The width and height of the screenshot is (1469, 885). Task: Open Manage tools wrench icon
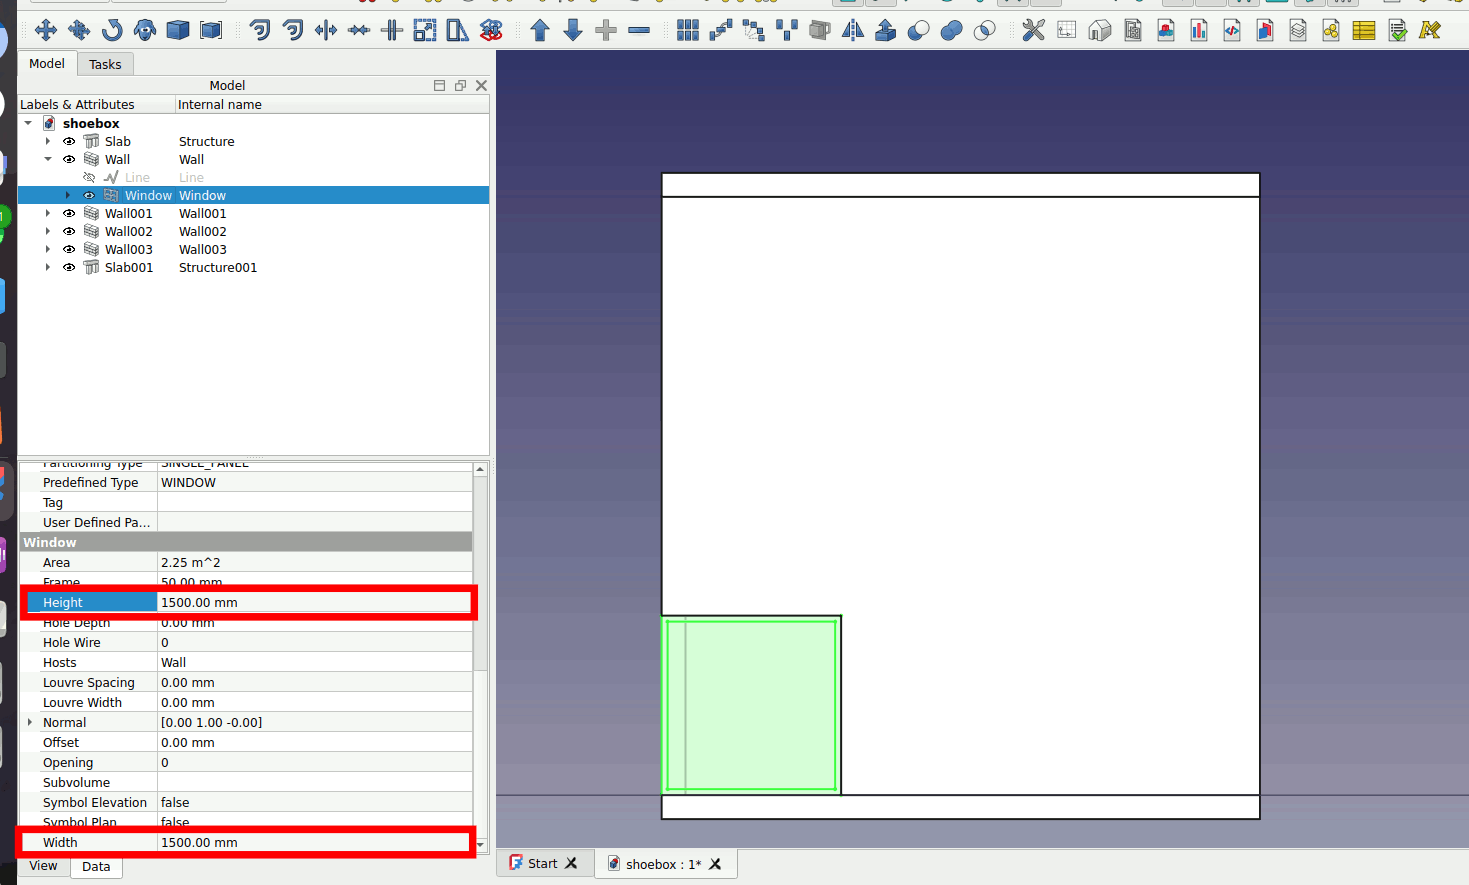1033,30
